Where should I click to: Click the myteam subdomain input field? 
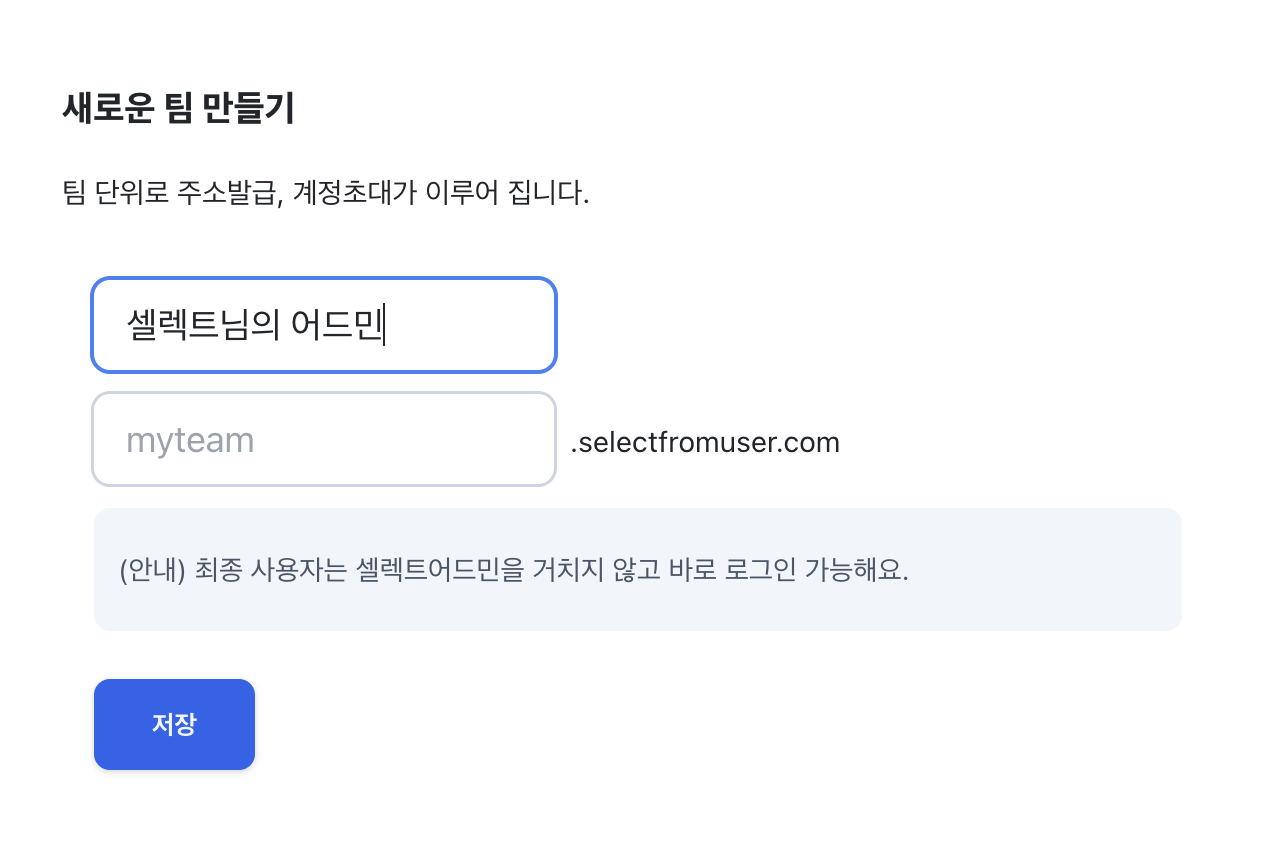[x=324, y=439]
